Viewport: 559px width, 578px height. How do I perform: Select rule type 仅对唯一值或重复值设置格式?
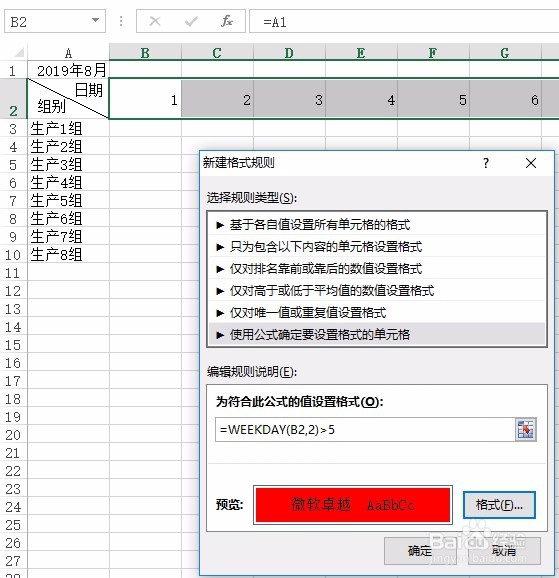coord(377,313)
